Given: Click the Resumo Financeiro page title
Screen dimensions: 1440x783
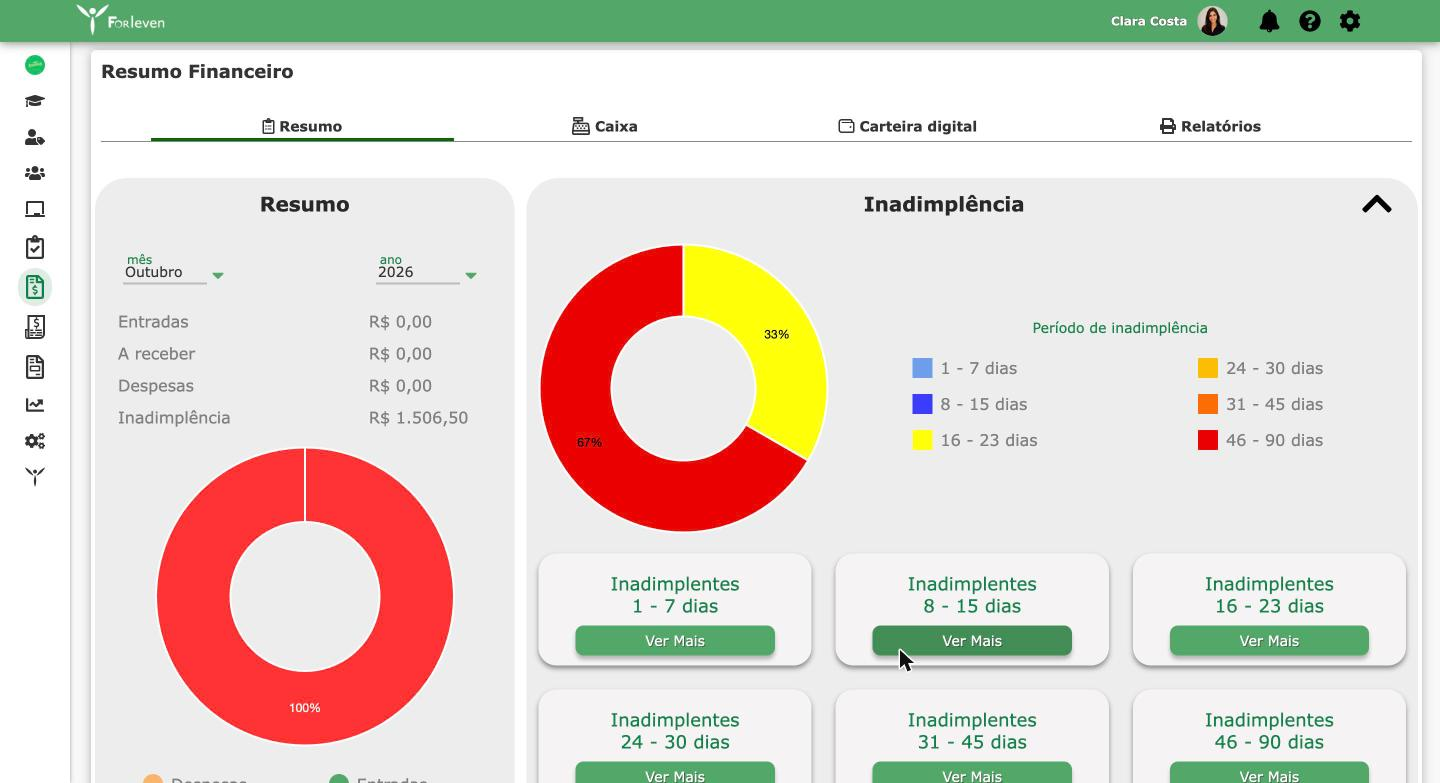Looking at the screenshot, I should click(x=197, y=72).
